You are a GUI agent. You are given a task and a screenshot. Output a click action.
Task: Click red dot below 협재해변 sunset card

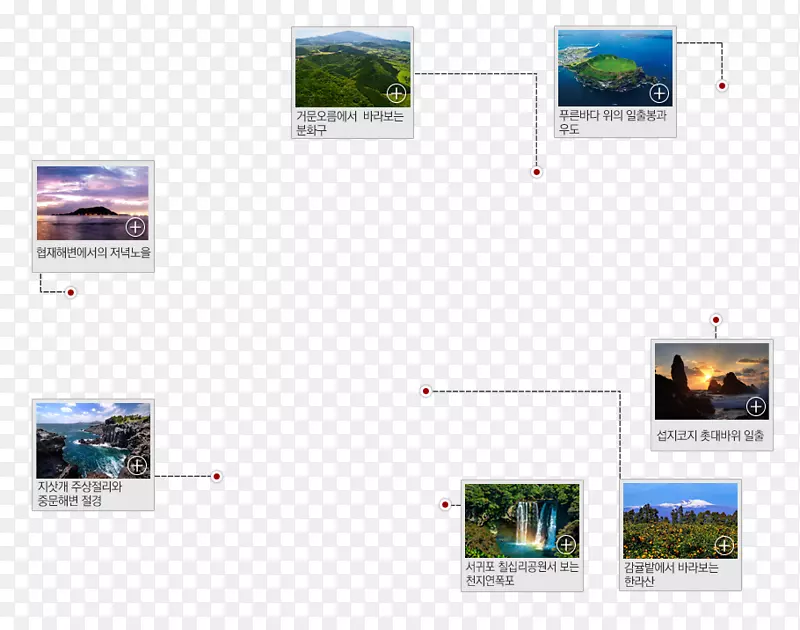[71, 293]
